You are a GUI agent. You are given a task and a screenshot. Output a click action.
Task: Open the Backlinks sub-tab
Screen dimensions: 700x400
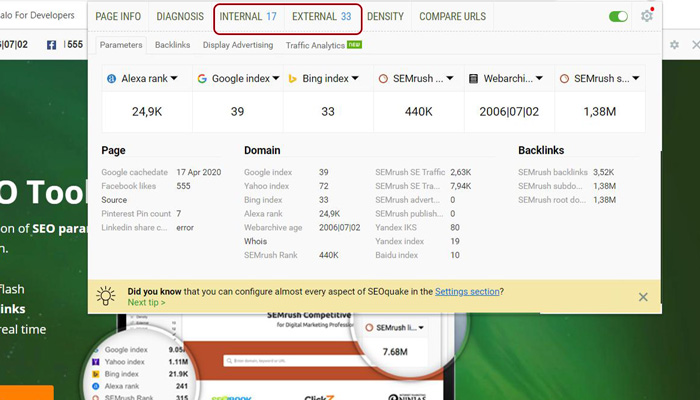pyautogui.click(x=172, y=45)
